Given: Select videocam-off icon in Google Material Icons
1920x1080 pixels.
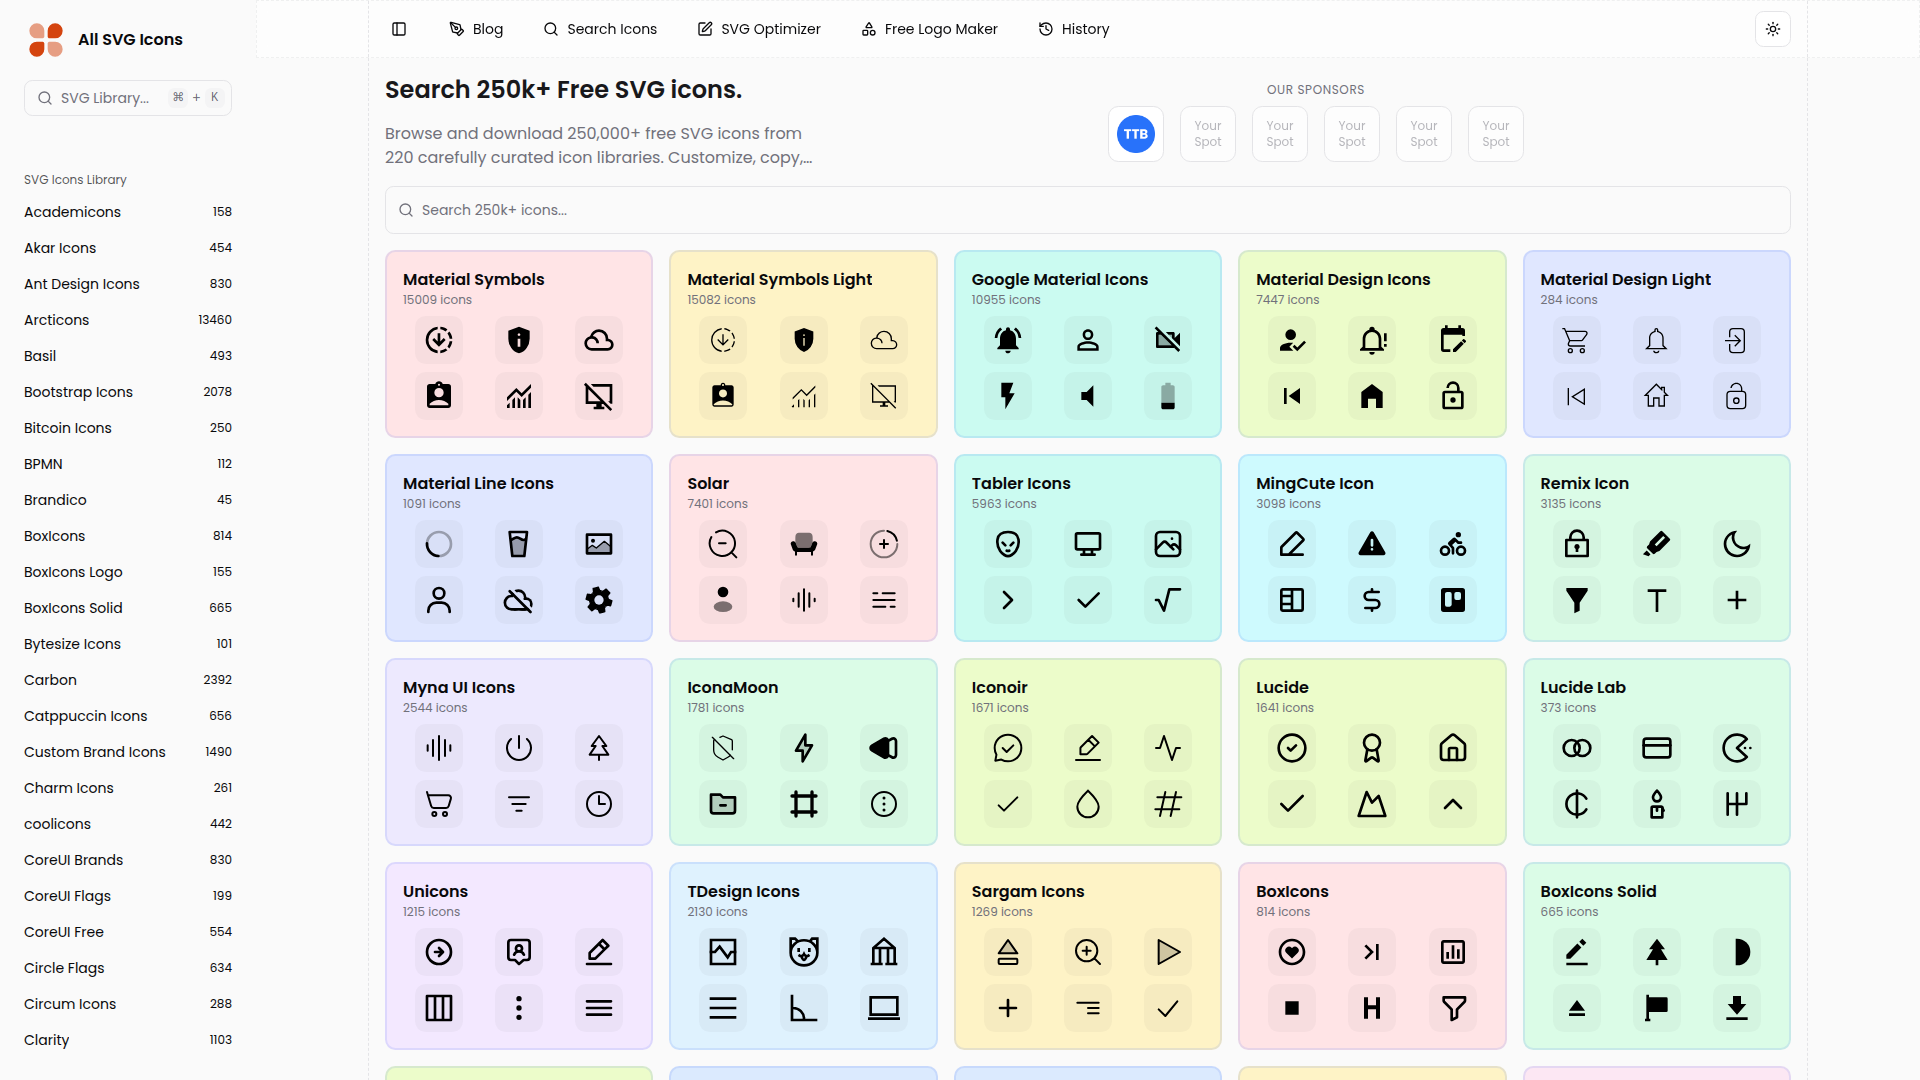Looking at the screenshot, I should click(x=1168, y=340).
